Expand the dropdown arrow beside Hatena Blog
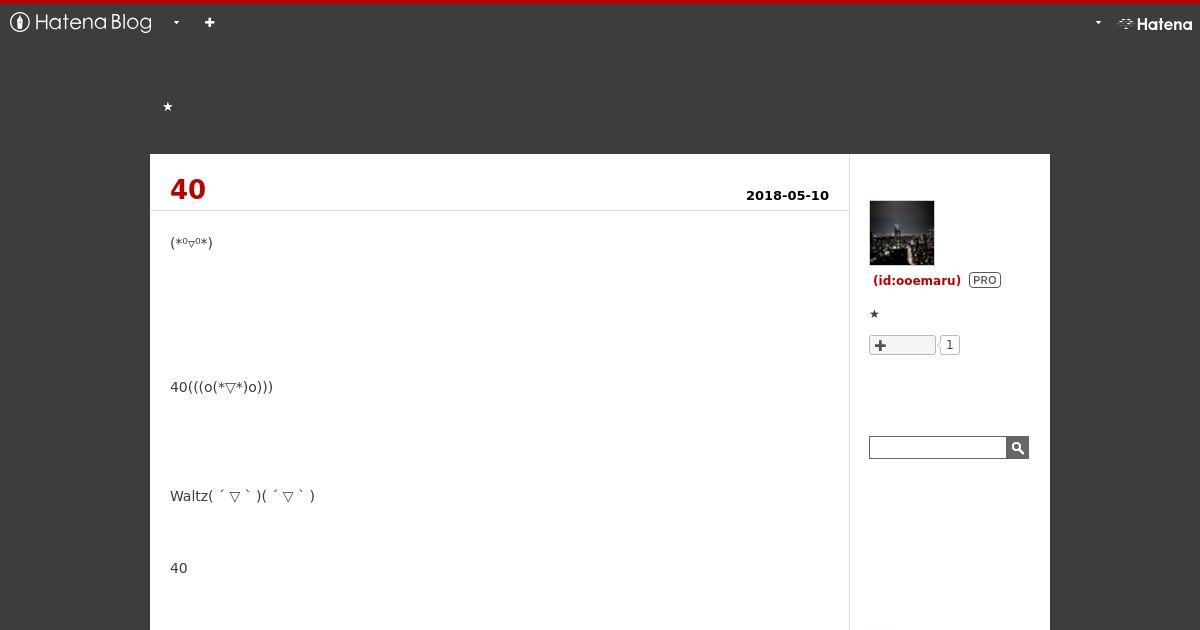The height and width of the screenshot is (630, 1200). pos(176,22)
